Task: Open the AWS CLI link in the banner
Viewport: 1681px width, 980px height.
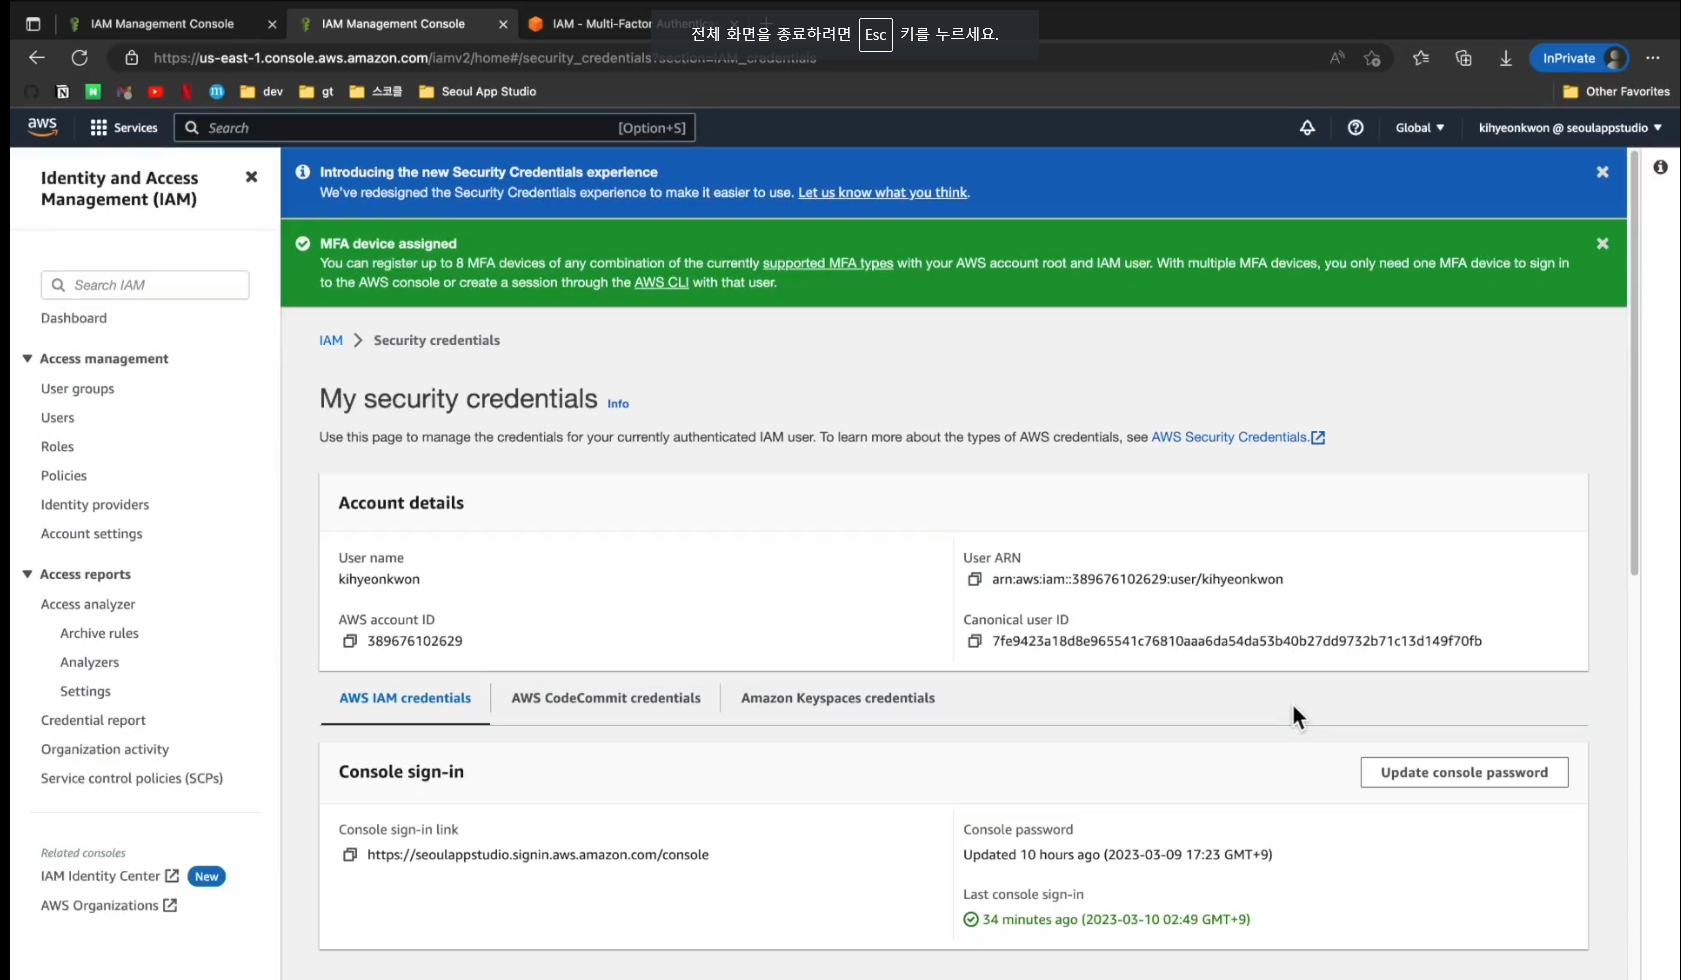Action: (661, 283)
